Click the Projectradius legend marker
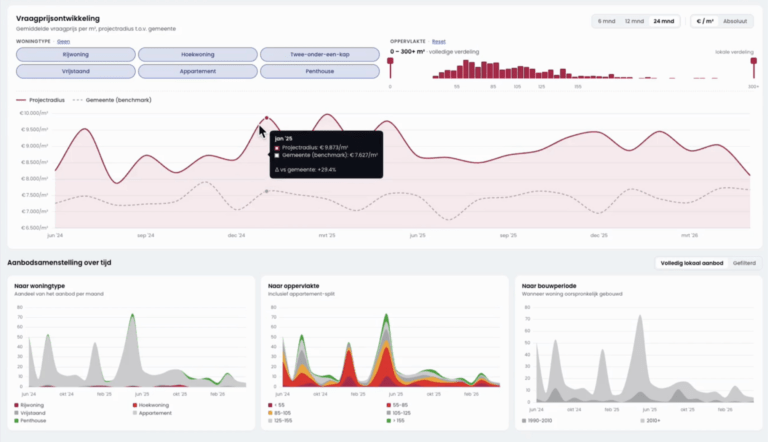Screen dimensions: 768x442 (x=21, y=100)
